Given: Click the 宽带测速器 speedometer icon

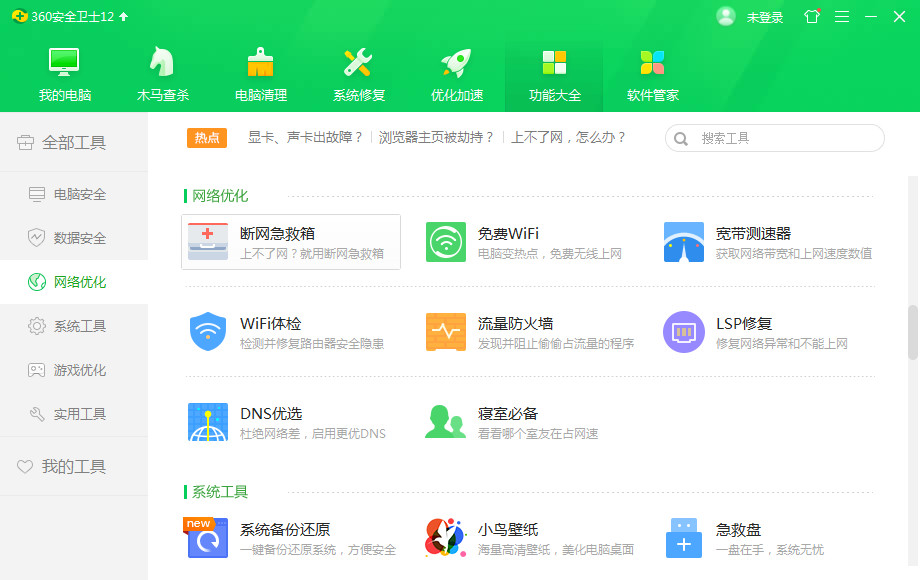Looking at the screenshot, I should coord(684,242).
